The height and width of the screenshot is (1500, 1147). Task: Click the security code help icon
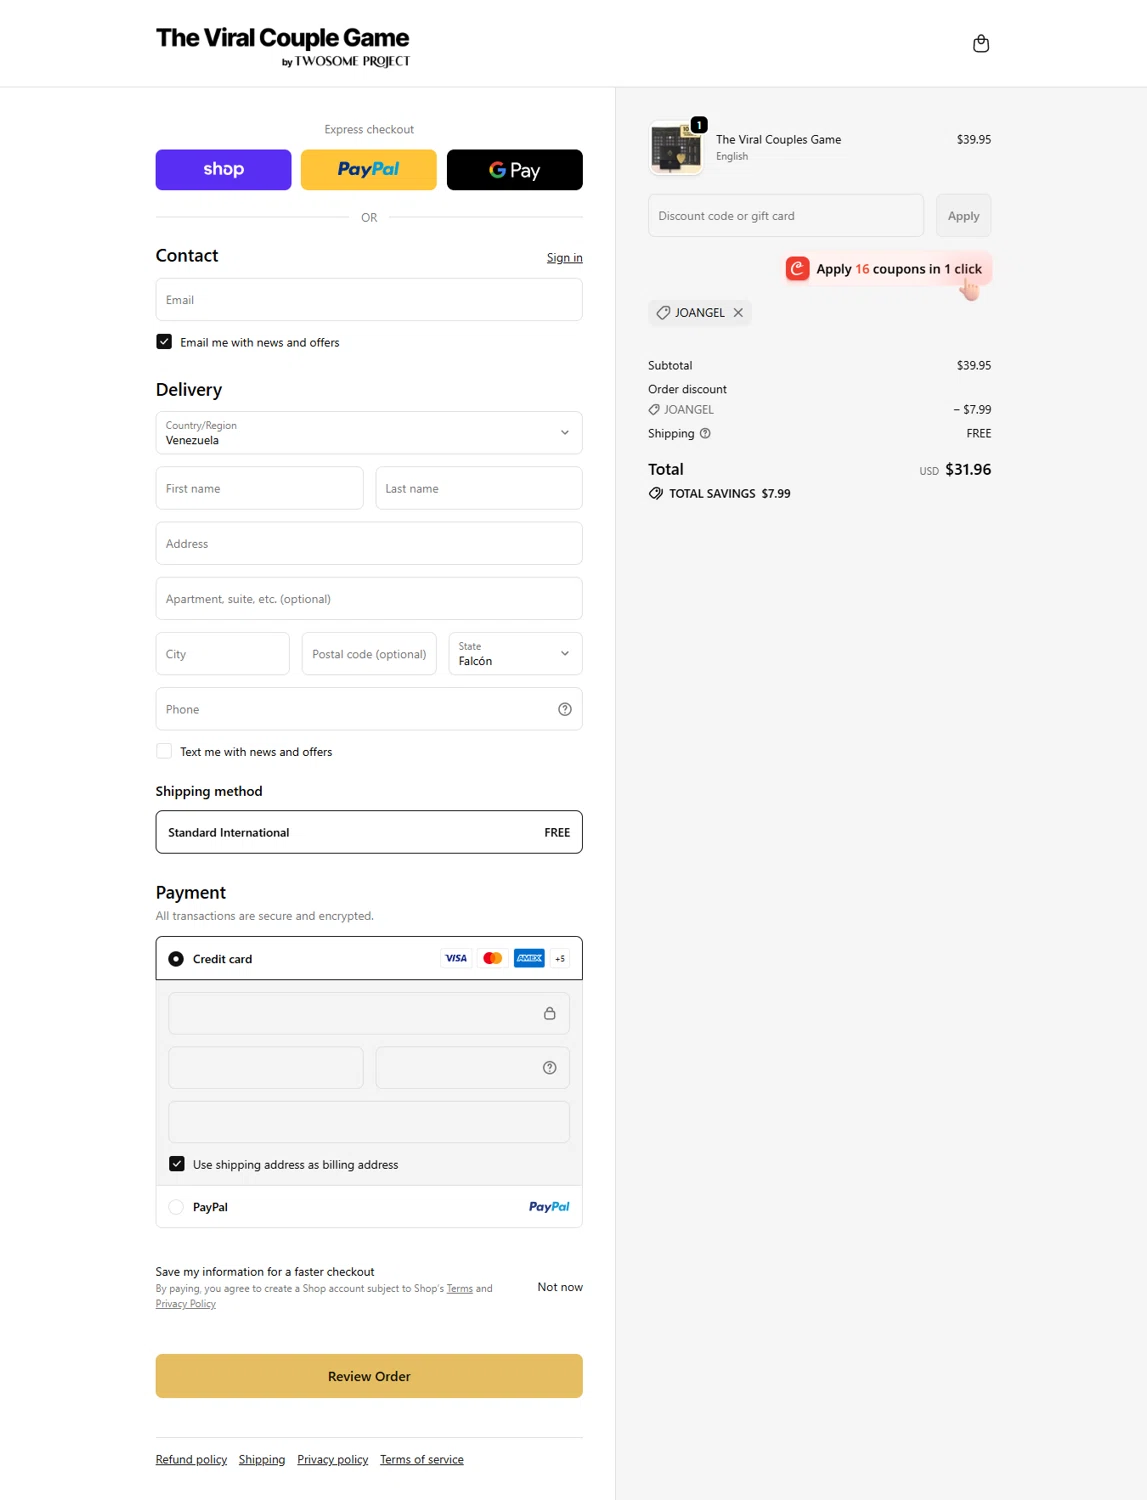click(549, 1068)
